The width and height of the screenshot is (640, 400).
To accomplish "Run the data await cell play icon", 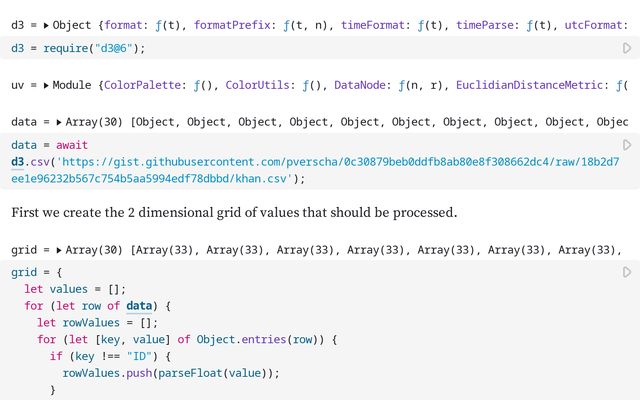I will (627, 145).
